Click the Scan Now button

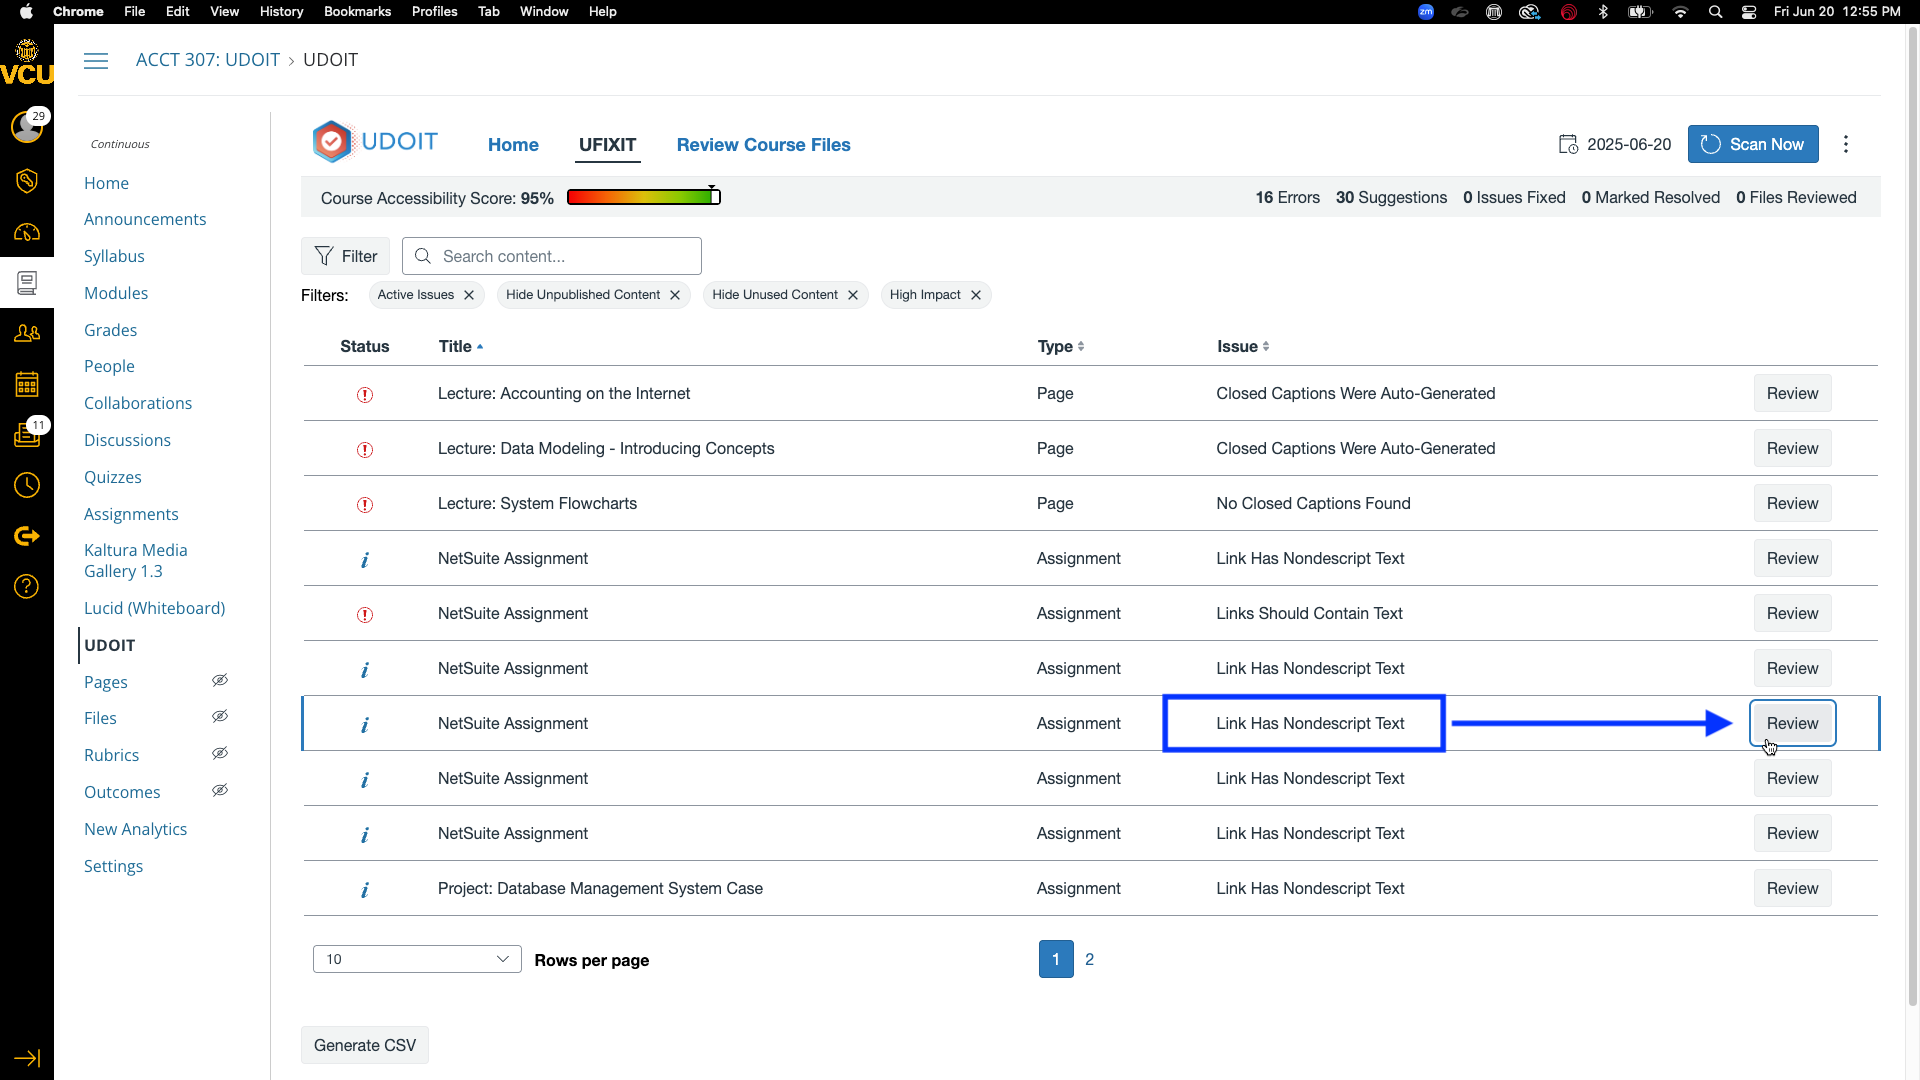[x=1753, y=144]
